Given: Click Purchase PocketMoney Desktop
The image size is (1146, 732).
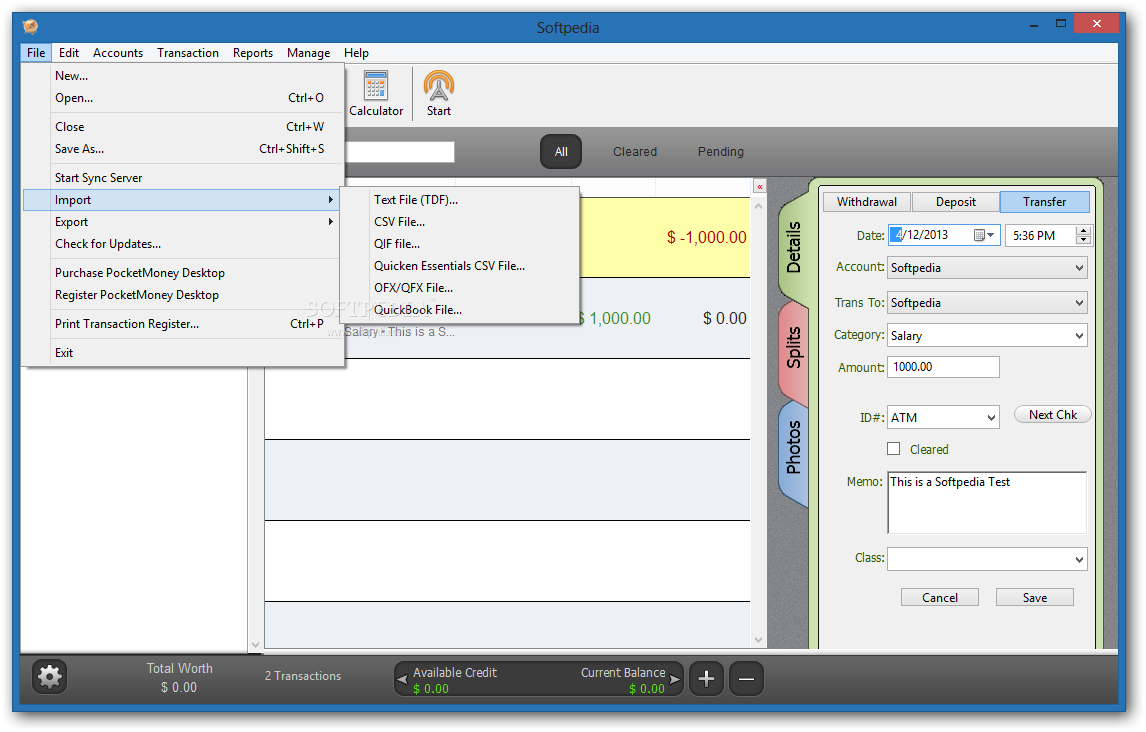Looking at the screenshot, I should (181, 273).
